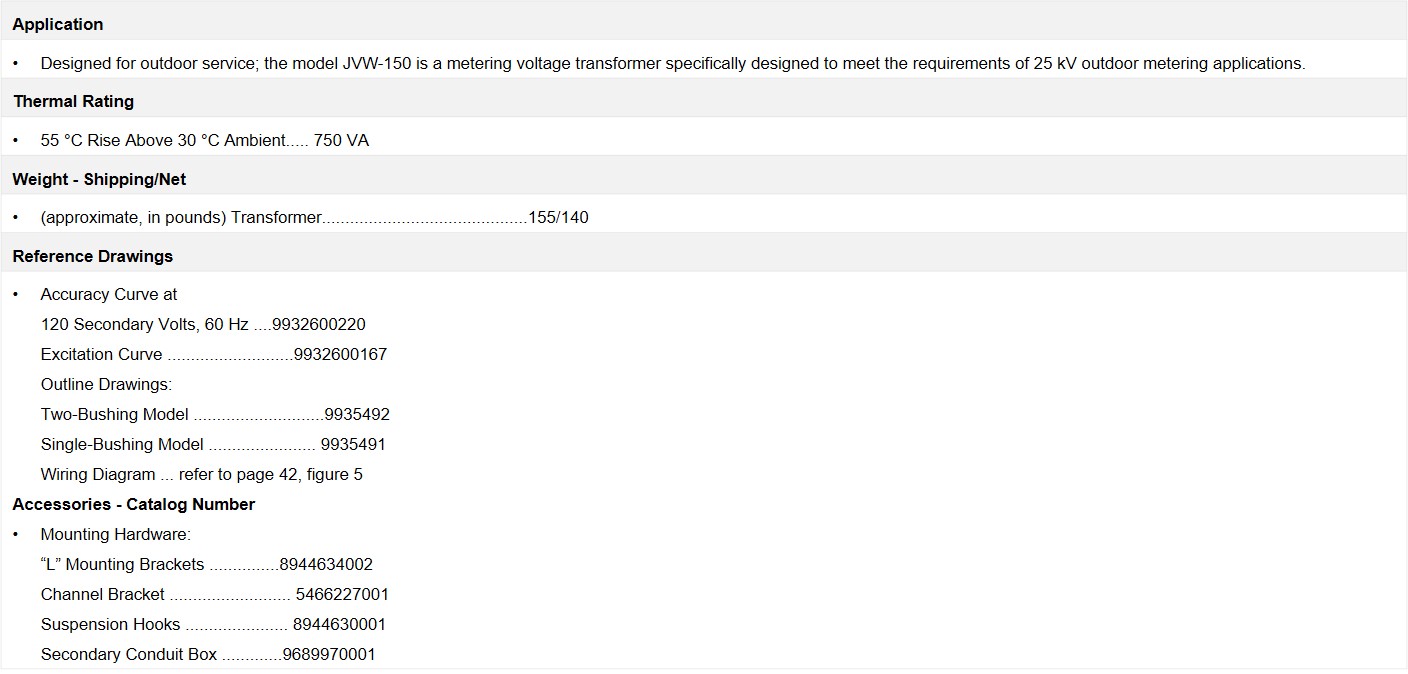The width and height of the screenshot is (1408, 674).
Task: Select excitation curve number 9932600167
Action: (340, 354)
